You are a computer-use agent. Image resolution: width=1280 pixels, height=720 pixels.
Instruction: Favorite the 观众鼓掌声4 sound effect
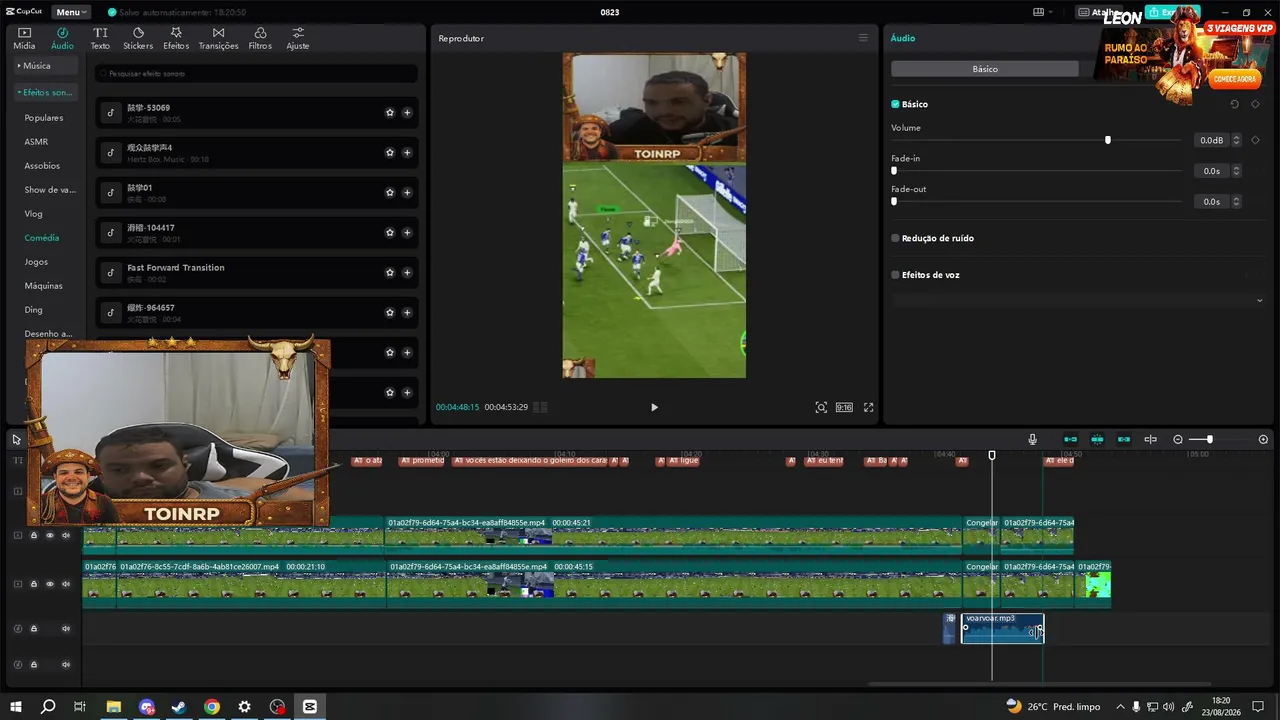[390, 153]
